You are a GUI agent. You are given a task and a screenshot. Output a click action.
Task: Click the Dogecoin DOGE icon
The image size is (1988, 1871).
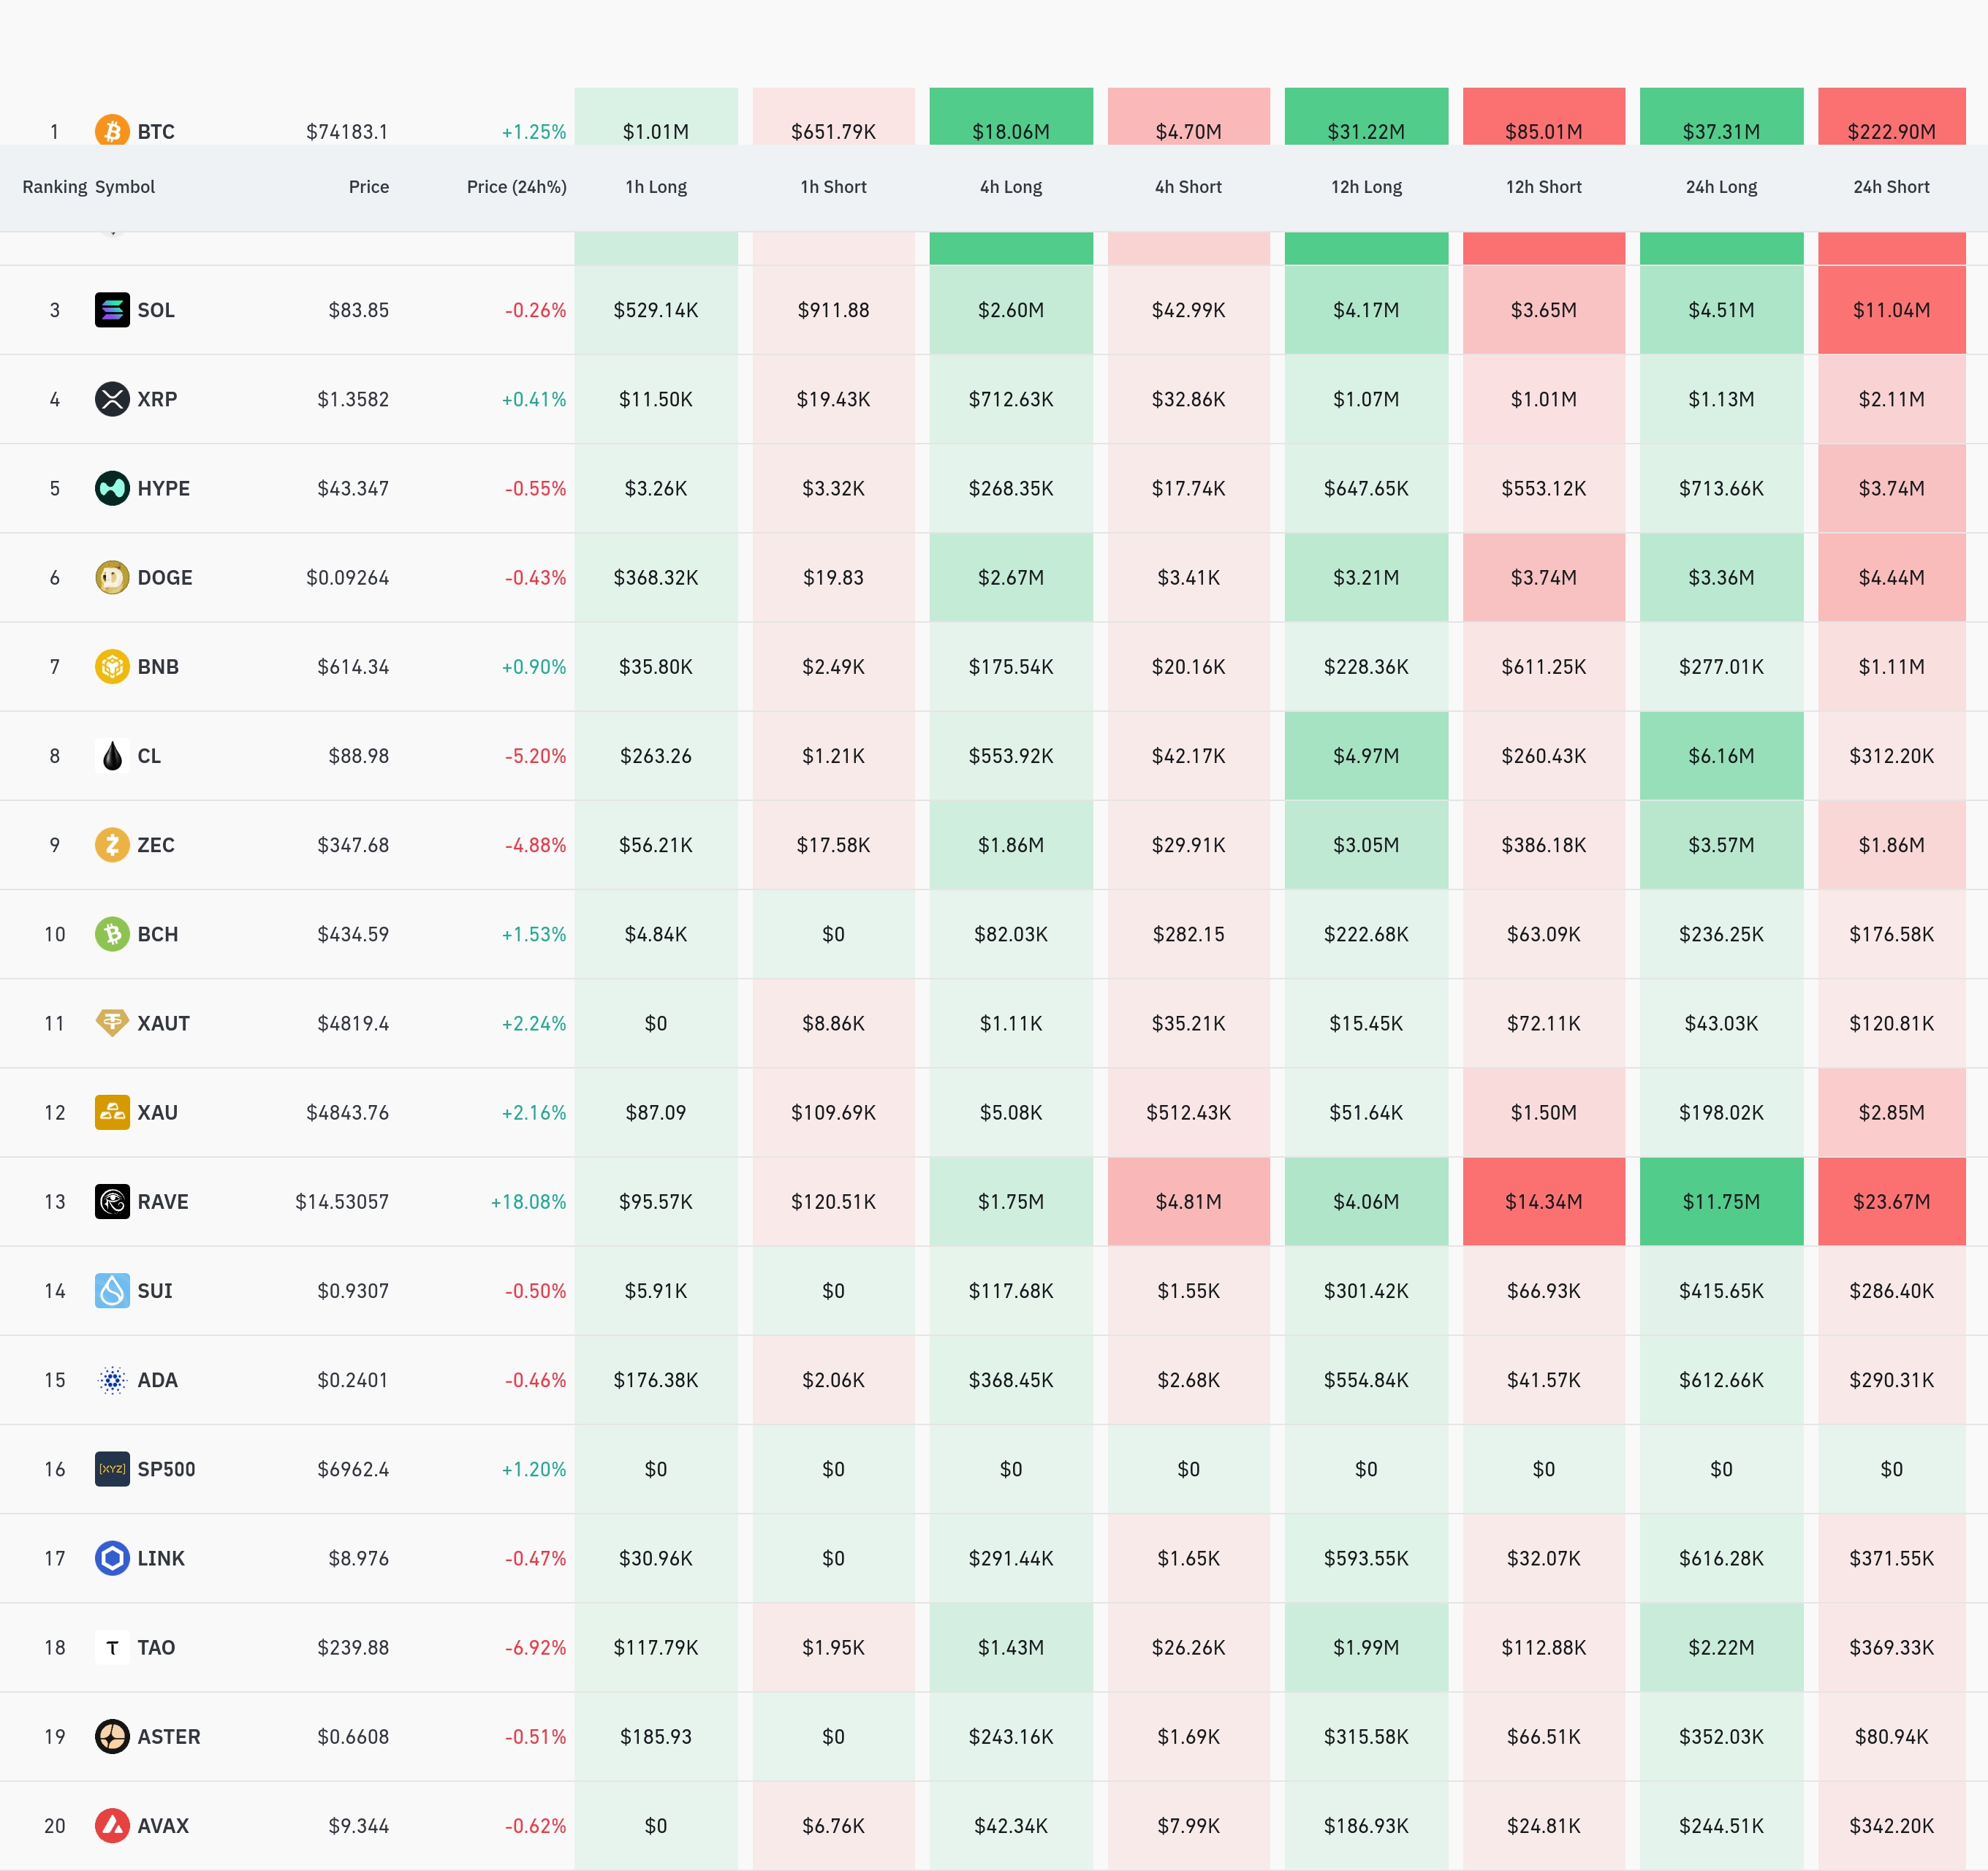point(112,577)
